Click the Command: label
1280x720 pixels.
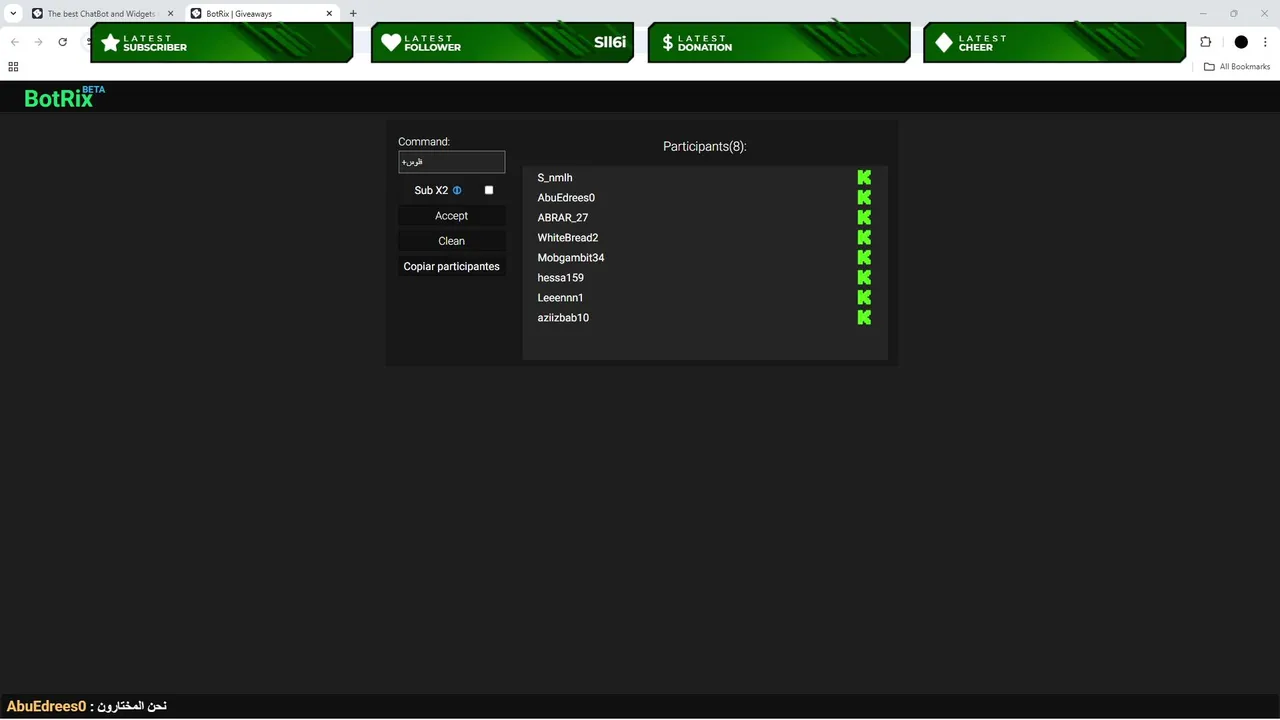(424, 142)
